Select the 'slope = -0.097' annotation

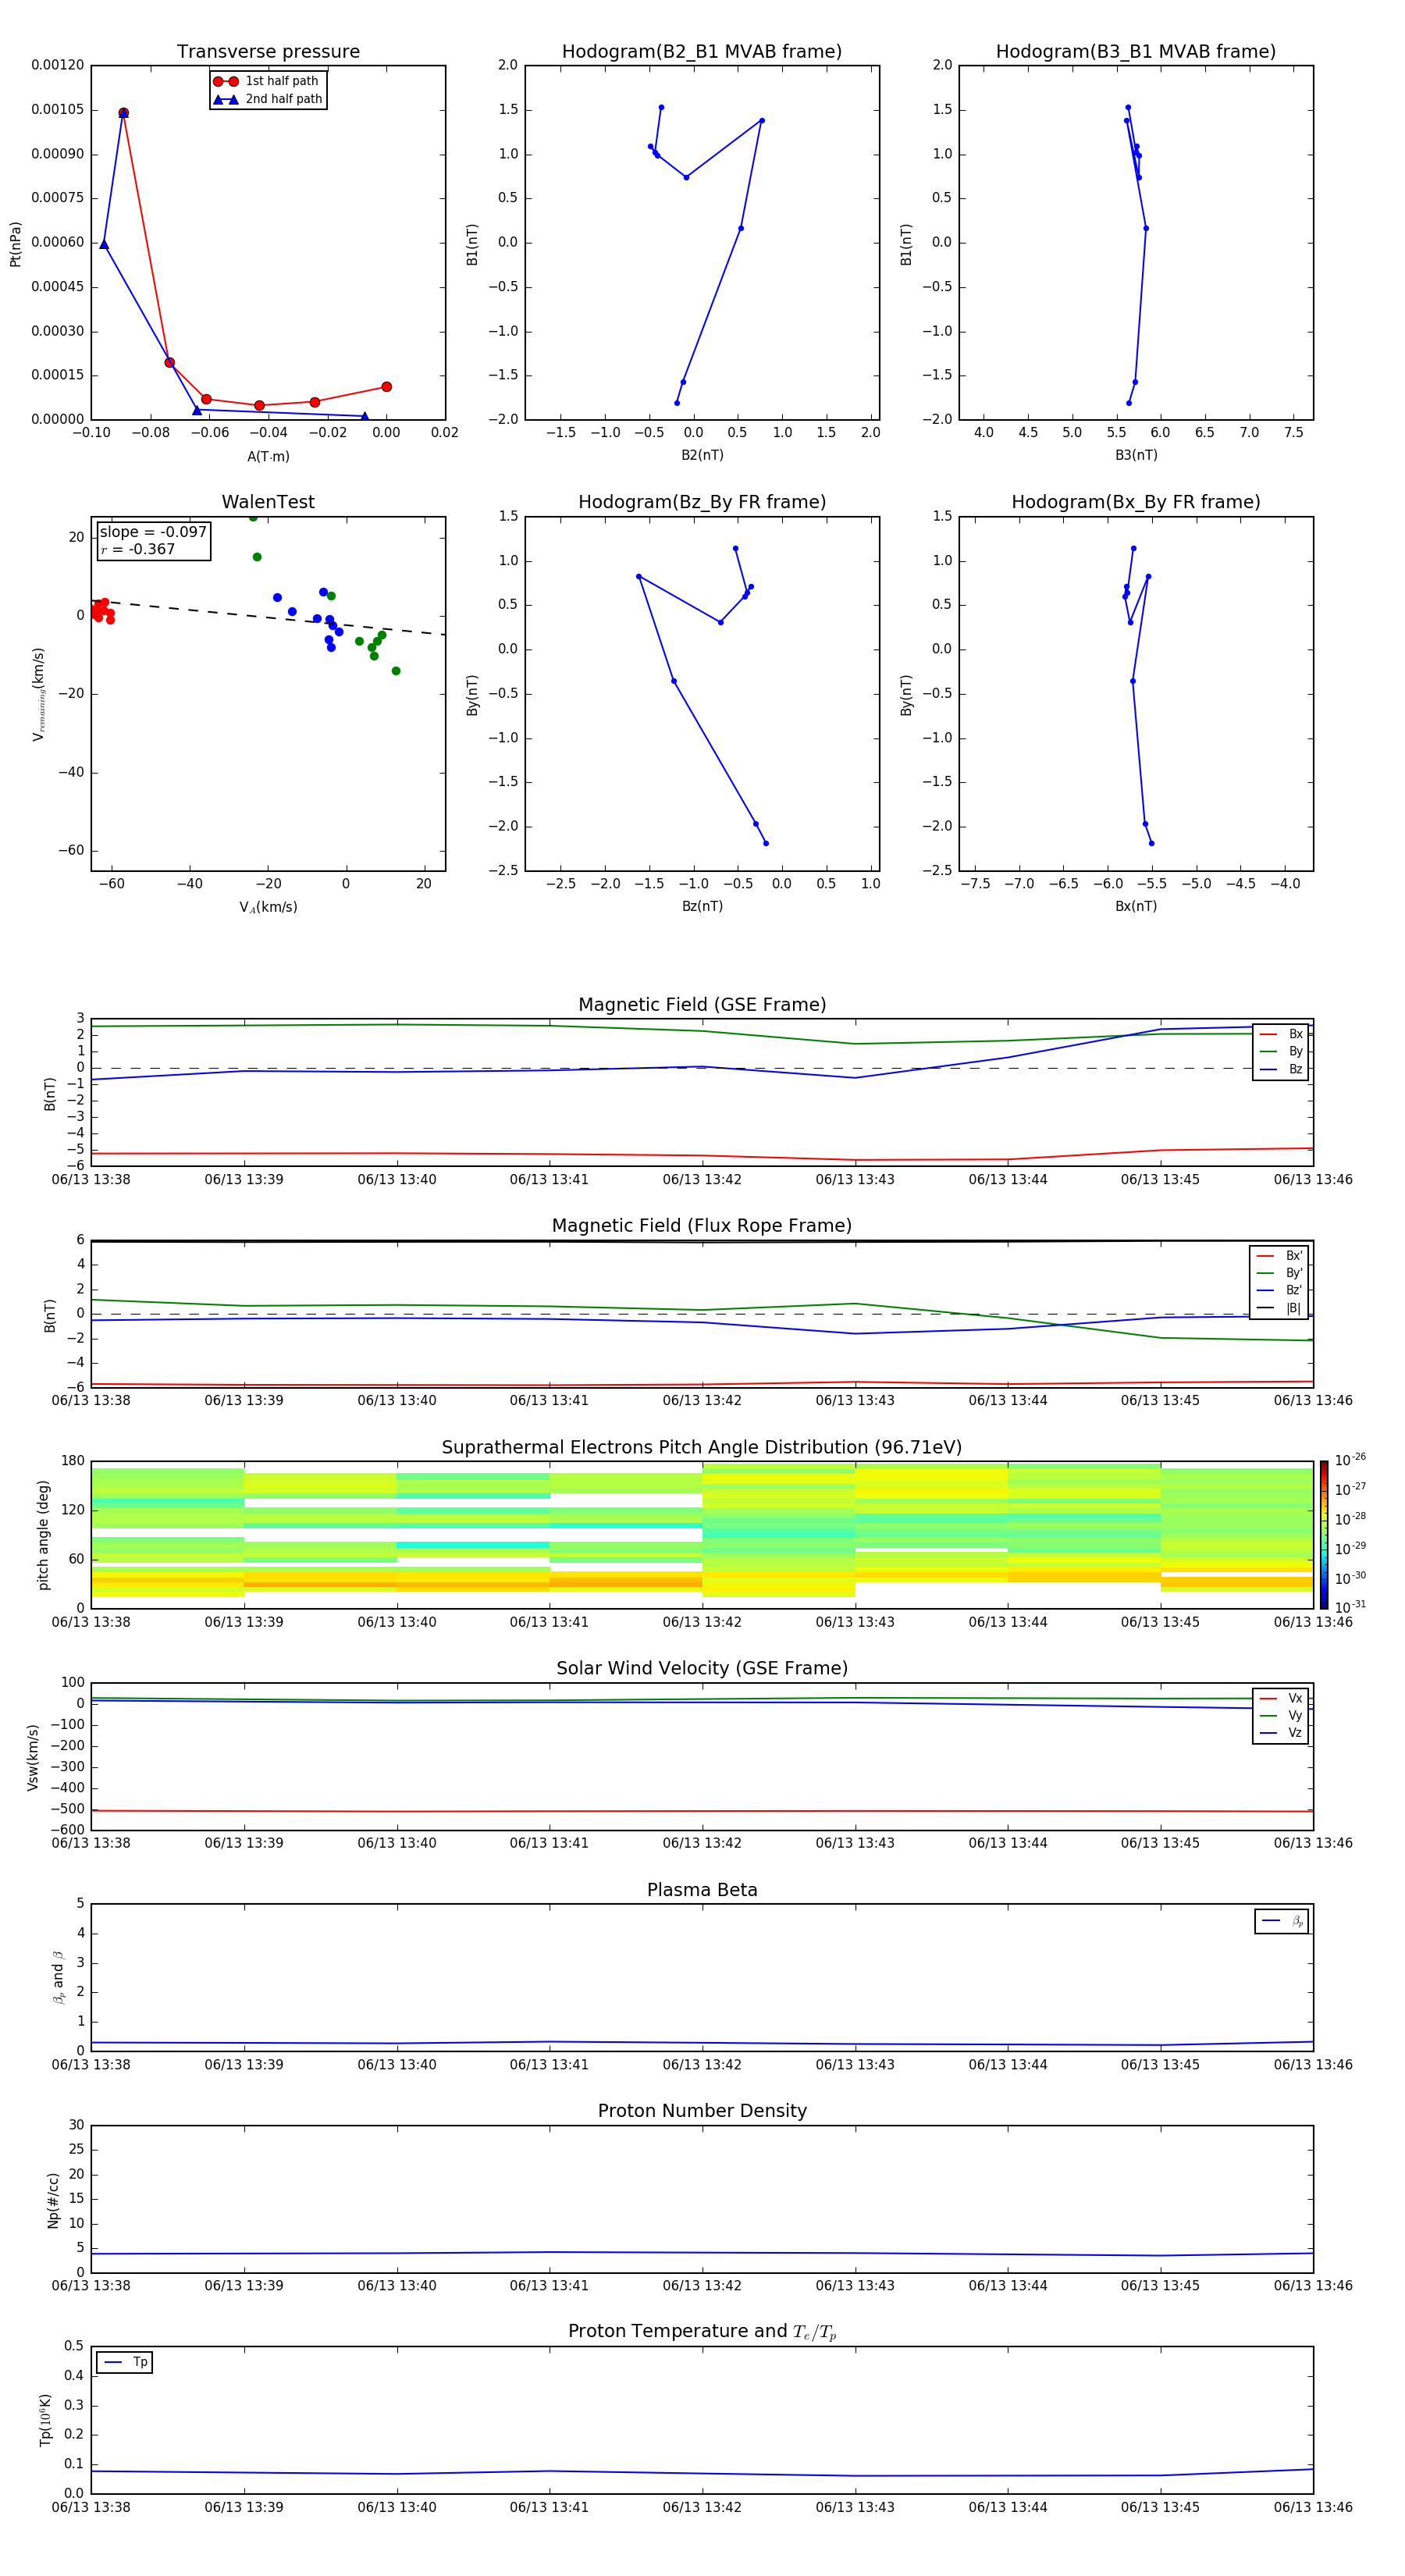(153, 532)
